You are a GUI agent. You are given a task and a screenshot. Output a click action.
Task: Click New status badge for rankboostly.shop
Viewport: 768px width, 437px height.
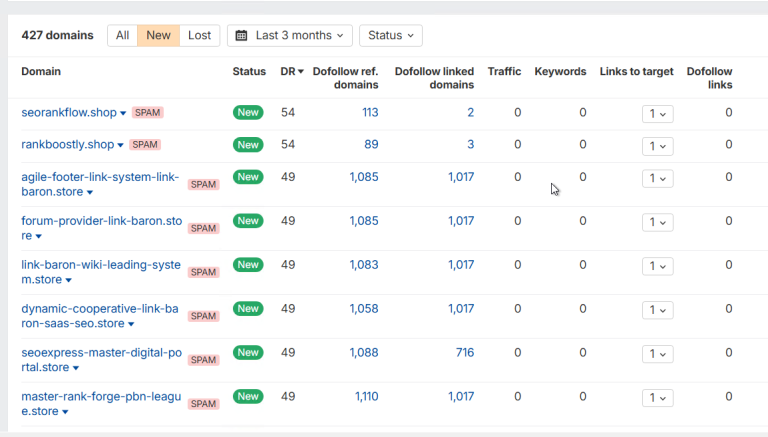click(x=248, y=145)
